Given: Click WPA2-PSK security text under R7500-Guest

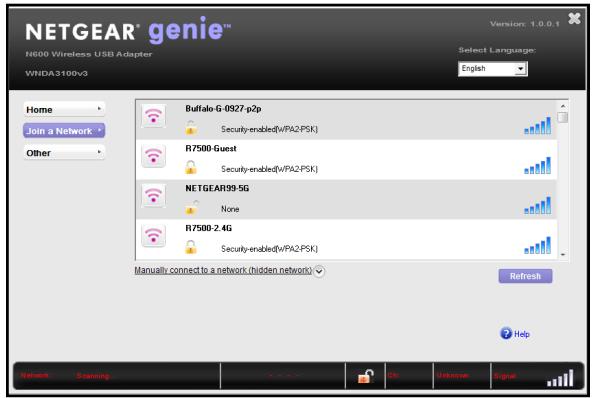Looking at the screenshot, I should pos(269,169).
